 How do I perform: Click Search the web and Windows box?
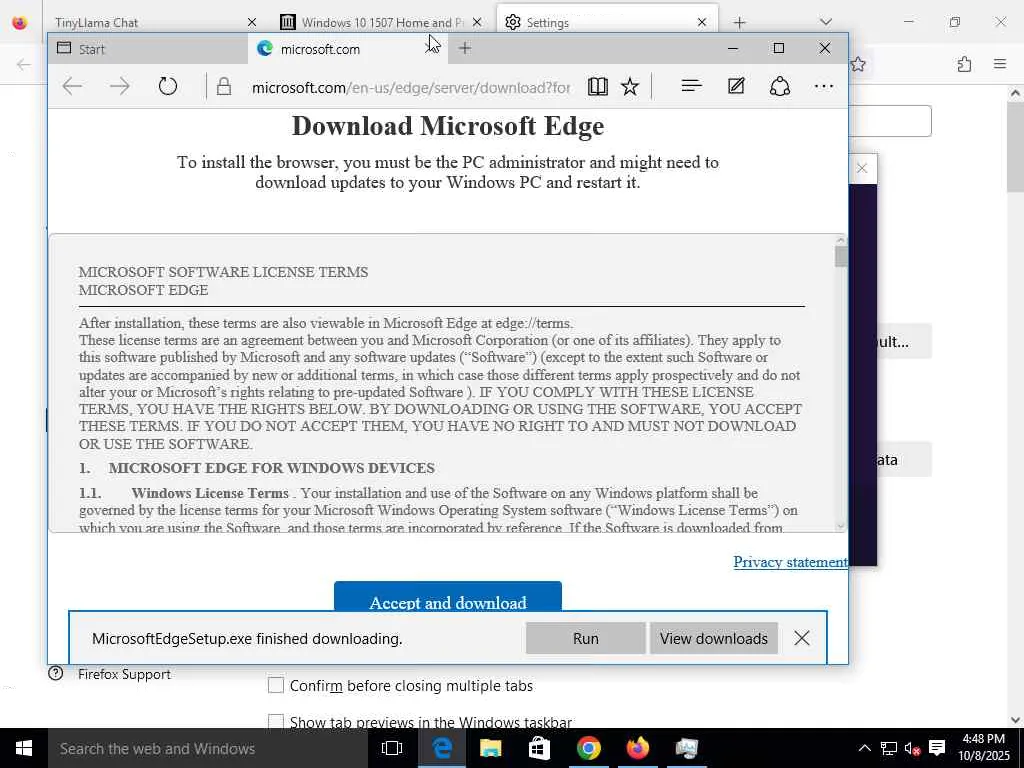[208, 748]
